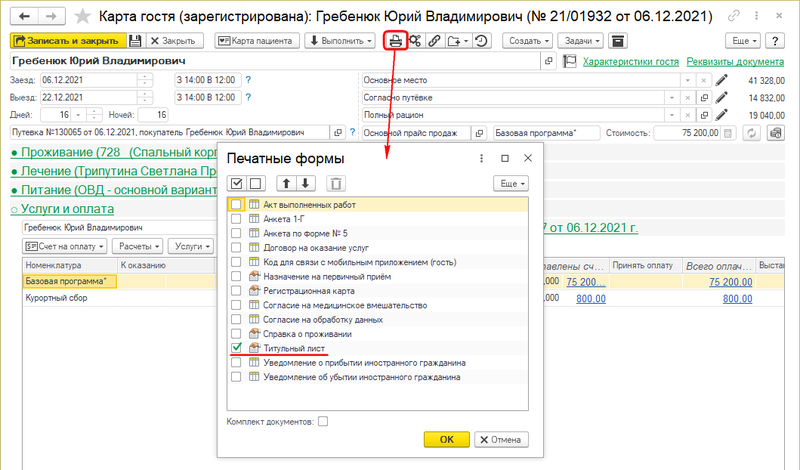This screenshot has width=800, height=470.
Task: Navigate forward with right arrow
Action: (51, 16)
